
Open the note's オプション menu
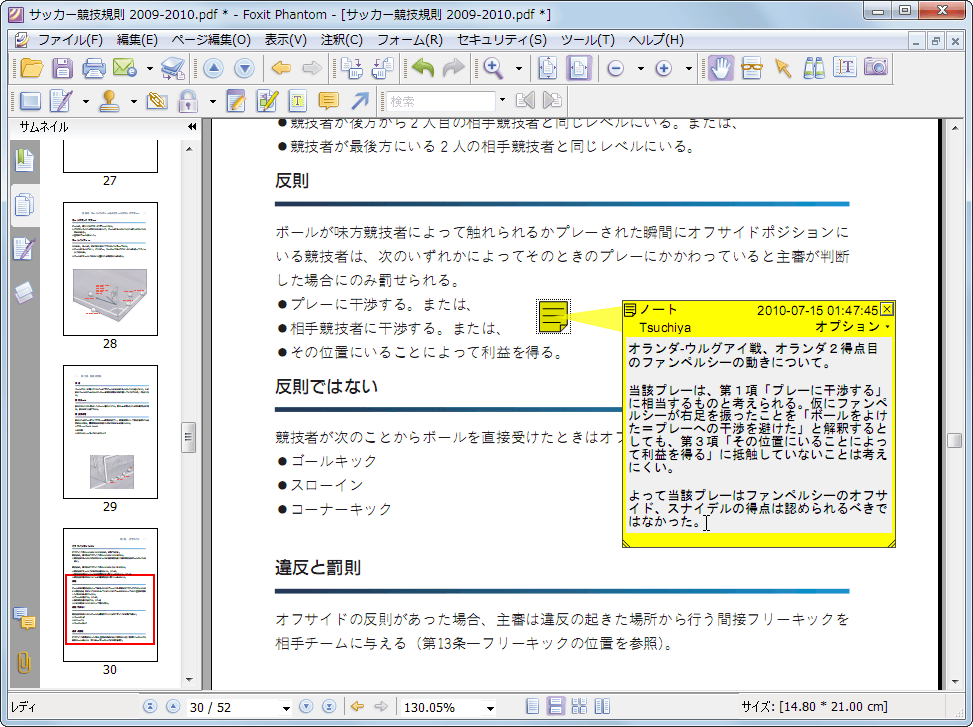[x=852, y=326]
